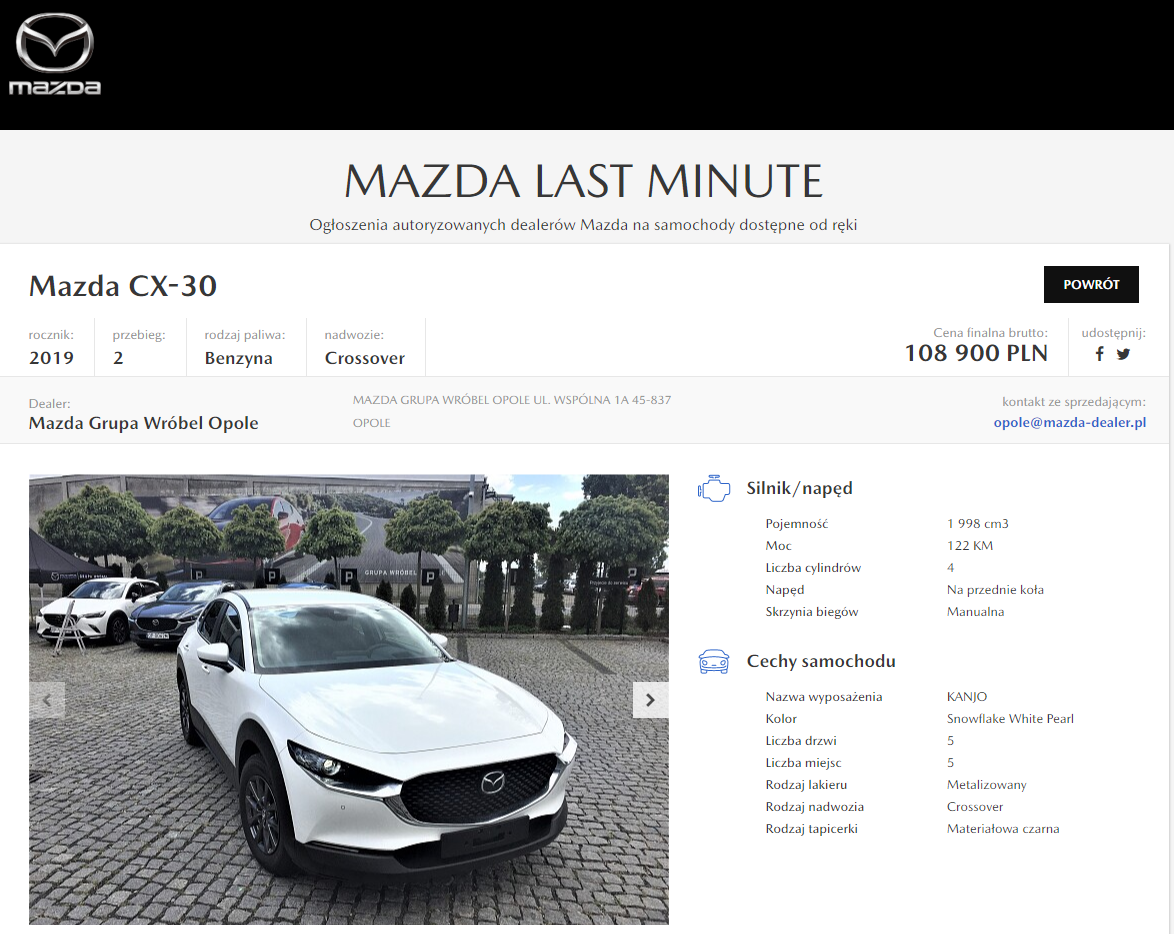The width and height of the screenshot is (1174, 934).
Task: Click the white Mazda CX-30 photo
Action: pos(349,700)
